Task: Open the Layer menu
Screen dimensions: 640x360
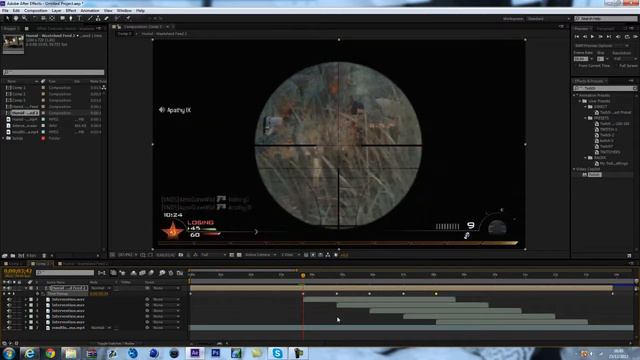Action: tap(57, 11)
